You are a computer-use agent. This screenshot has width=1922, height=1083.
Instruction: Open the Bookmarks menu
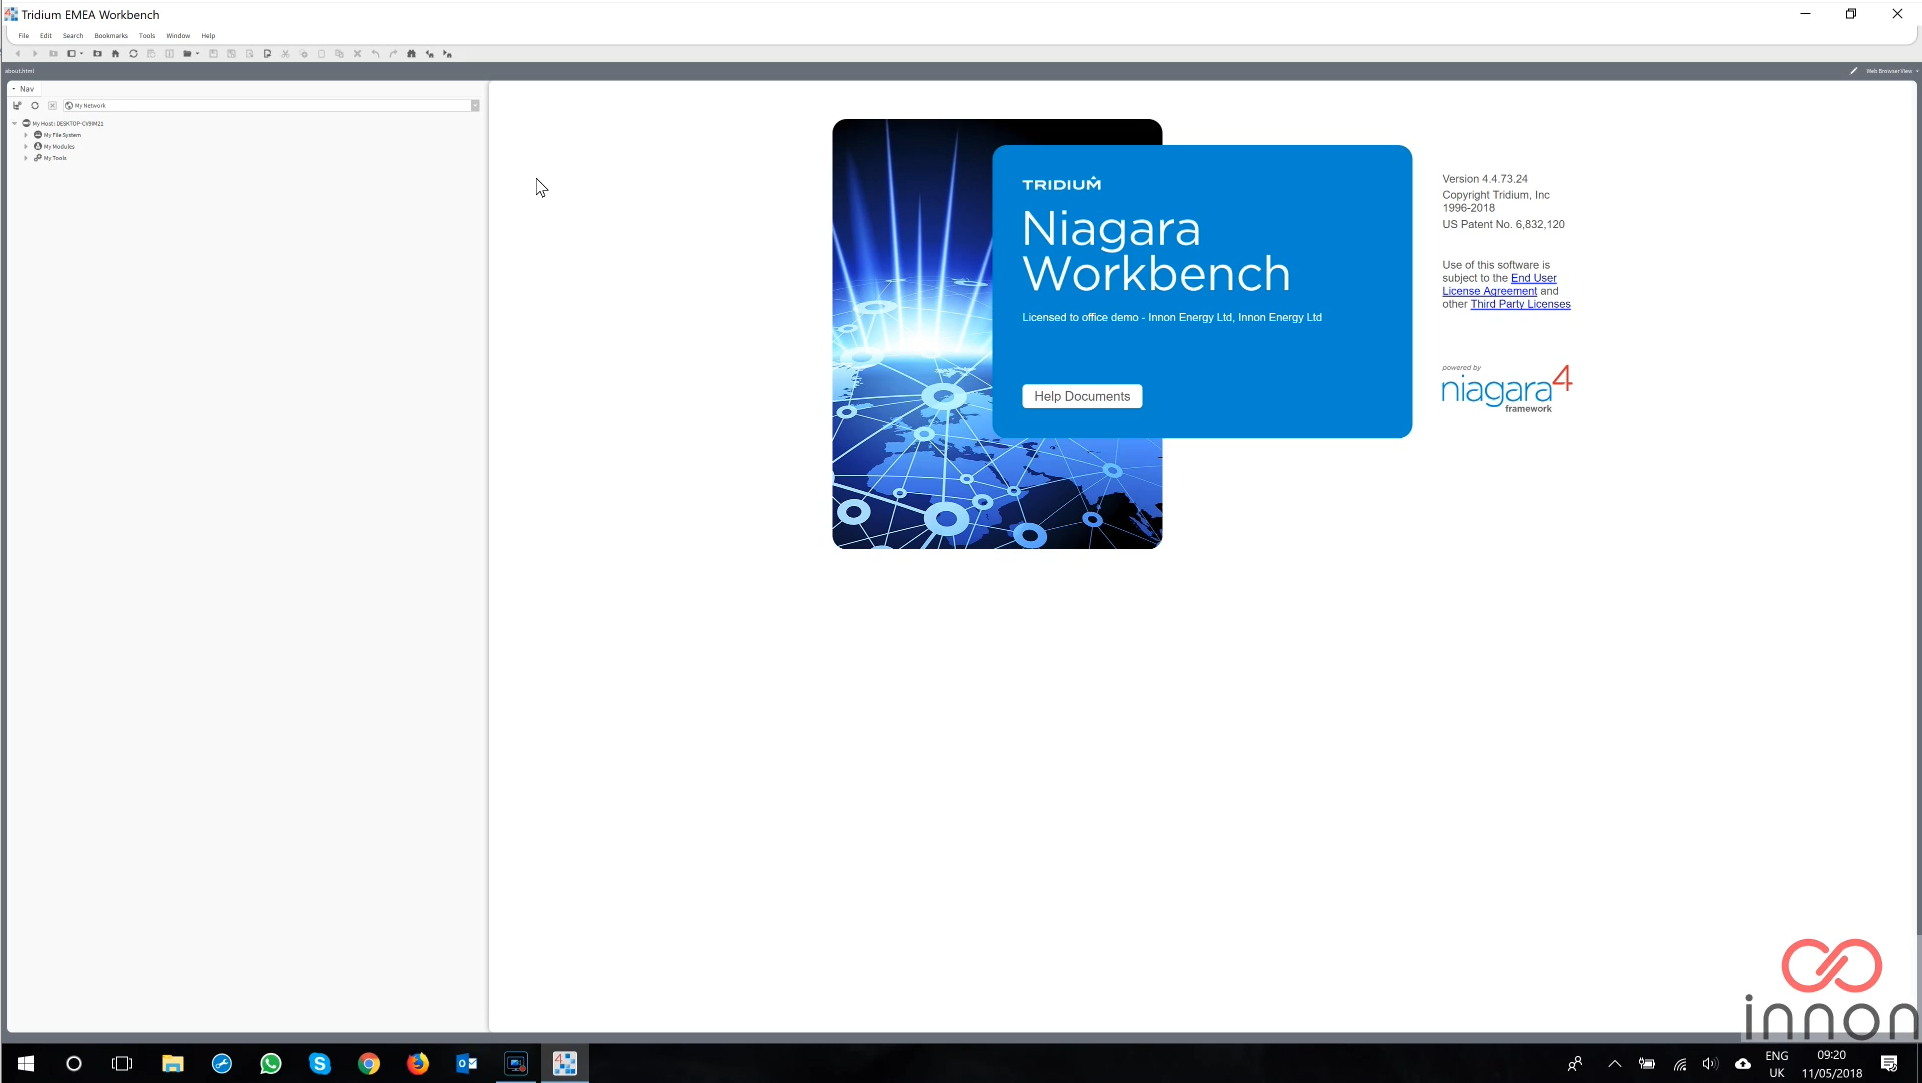tap(111, 36)
